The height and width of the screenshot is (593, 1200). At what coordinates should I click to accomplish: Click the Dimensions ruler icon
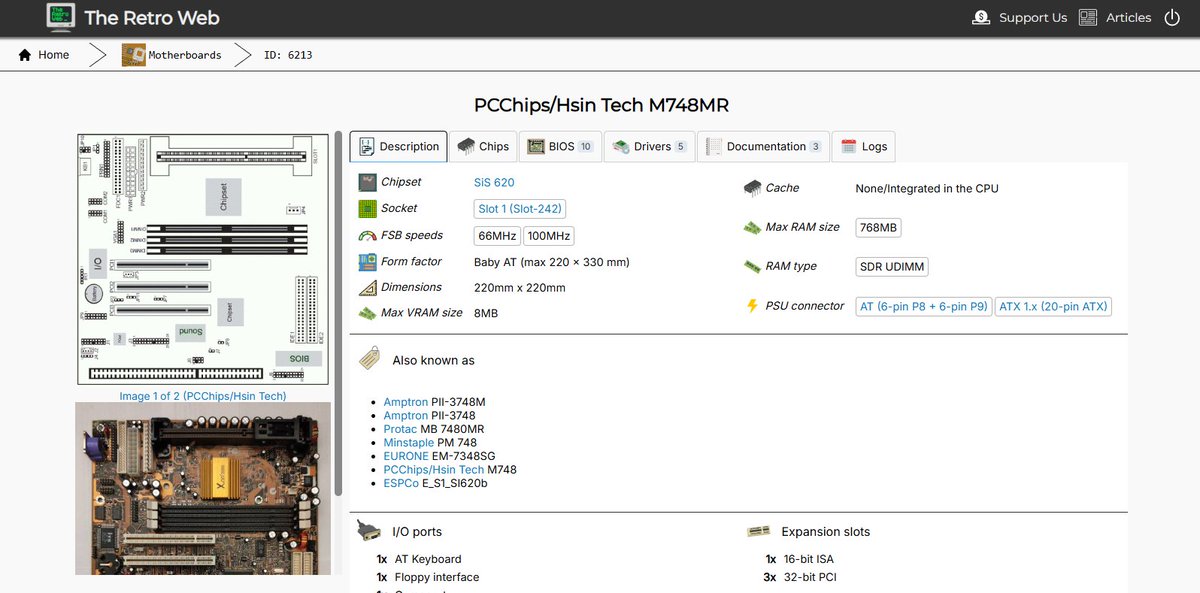[x=366, y=288]
